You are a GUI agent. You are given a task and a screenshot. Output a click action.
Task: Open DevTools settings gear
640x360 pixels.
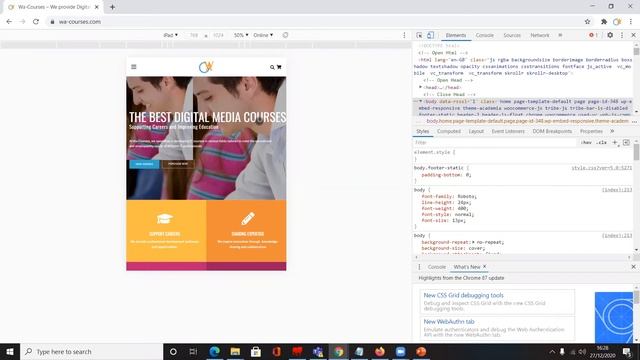coord(610,35)
